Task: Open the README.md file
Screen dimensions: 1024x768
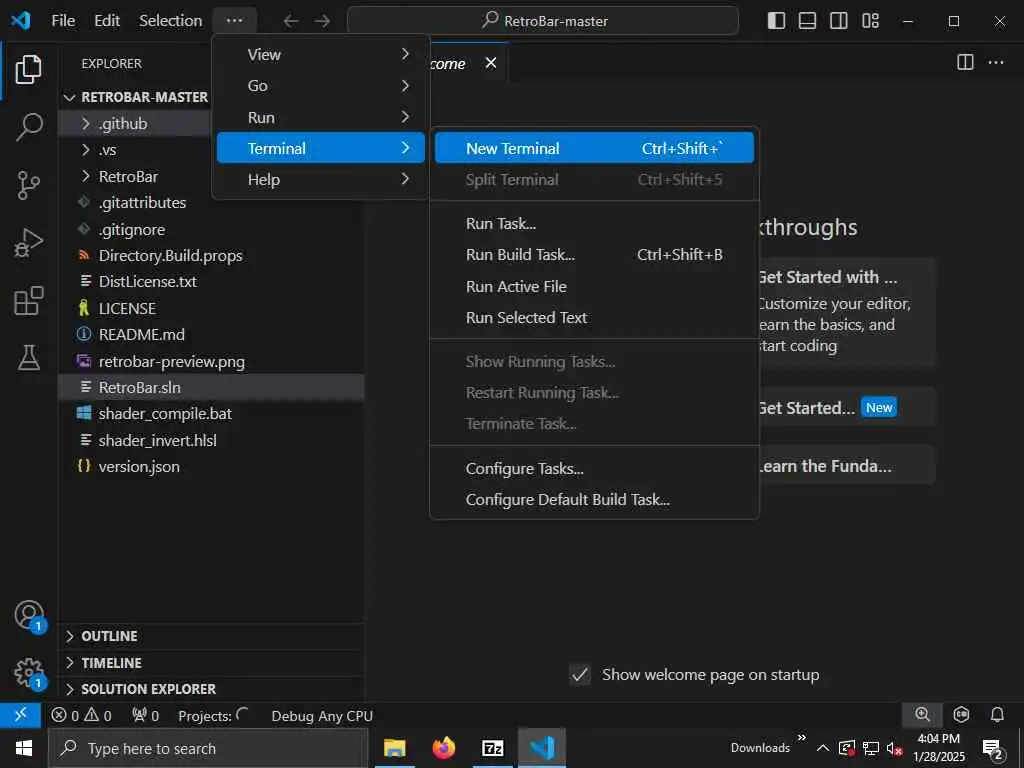Action: click(x=141, y=334)
